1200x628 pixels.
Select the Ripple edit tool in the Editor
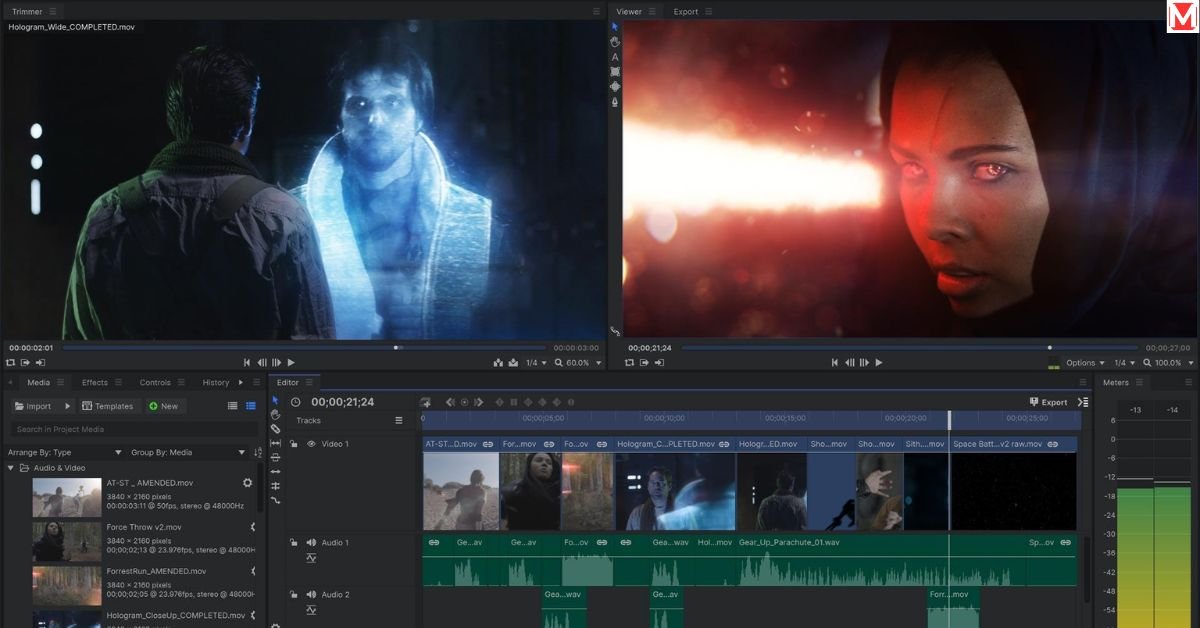276,471
